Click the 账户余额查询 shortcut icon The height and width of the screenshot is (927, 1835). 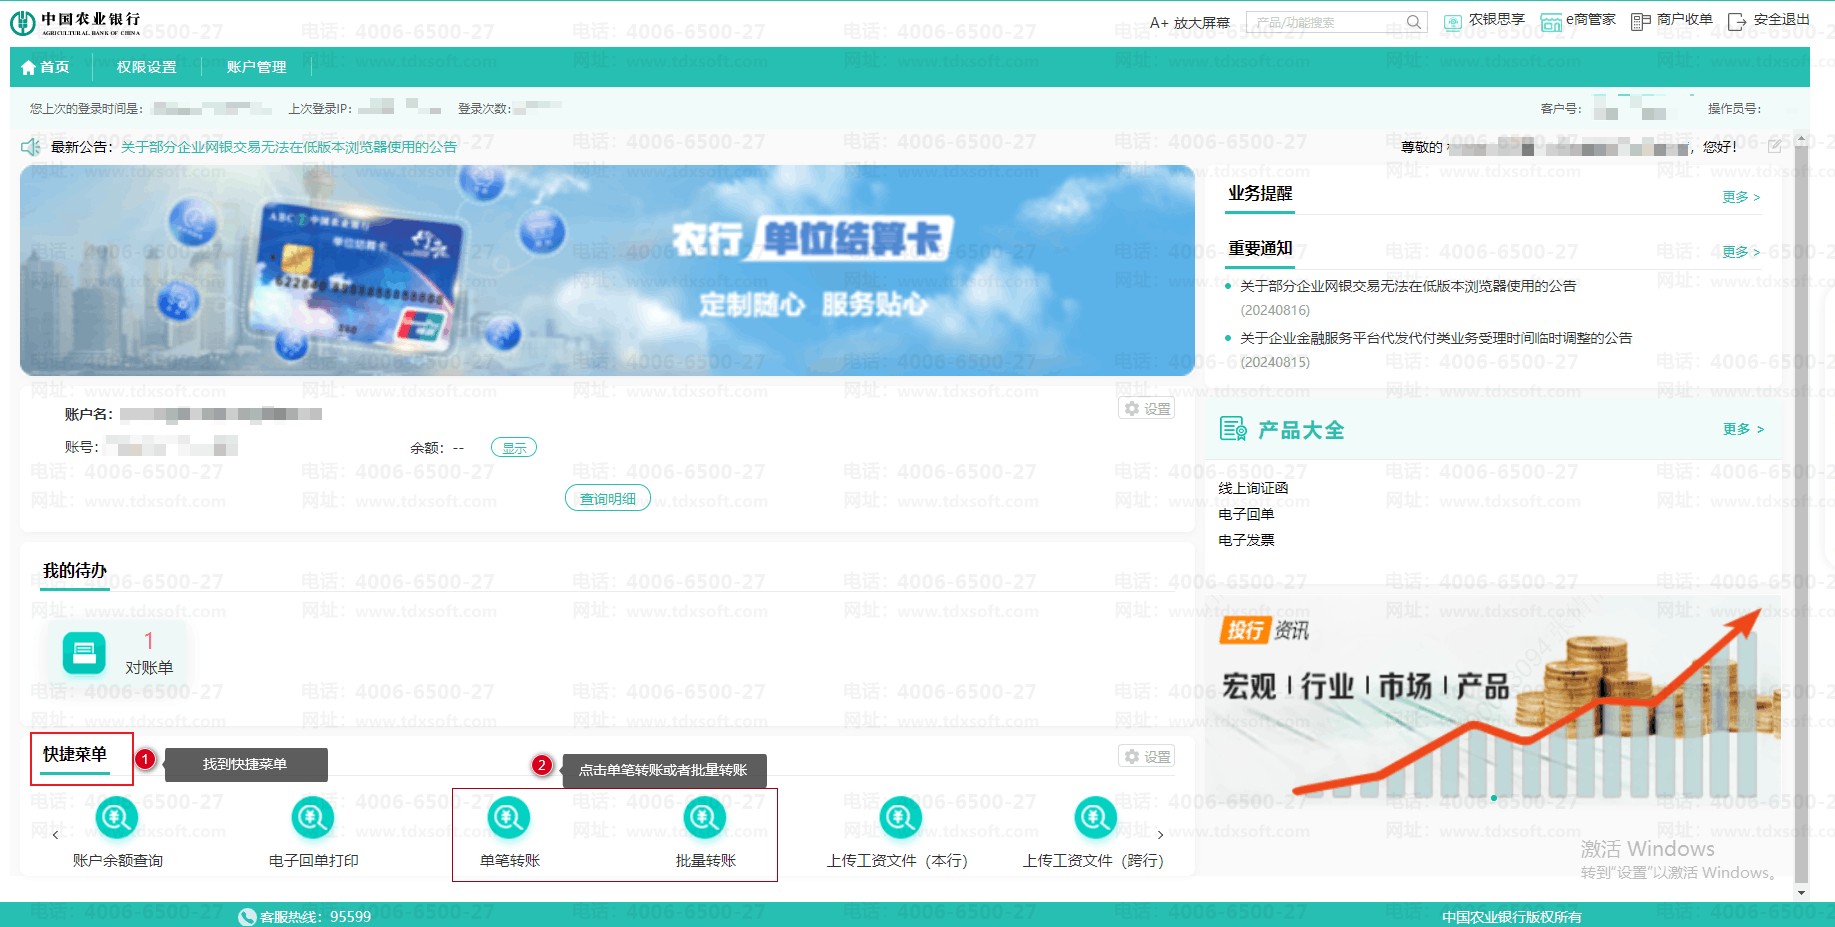coord(116,819)
